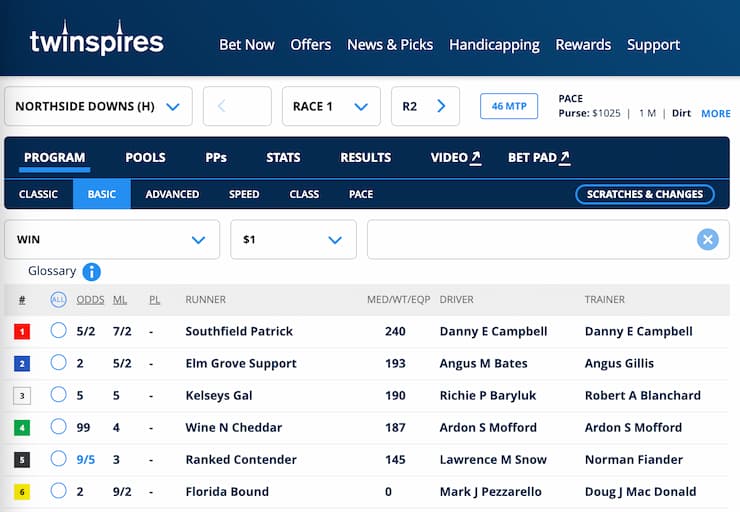Open Northside Downs track dropdown
The image size is (740, 512).
[98, 106]
